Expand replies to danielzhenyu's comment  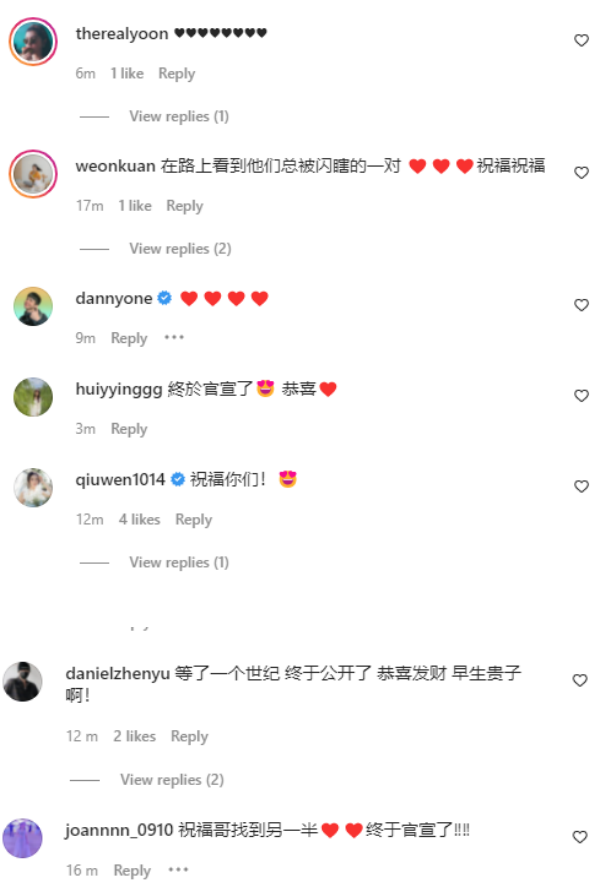tap(172, 779)
